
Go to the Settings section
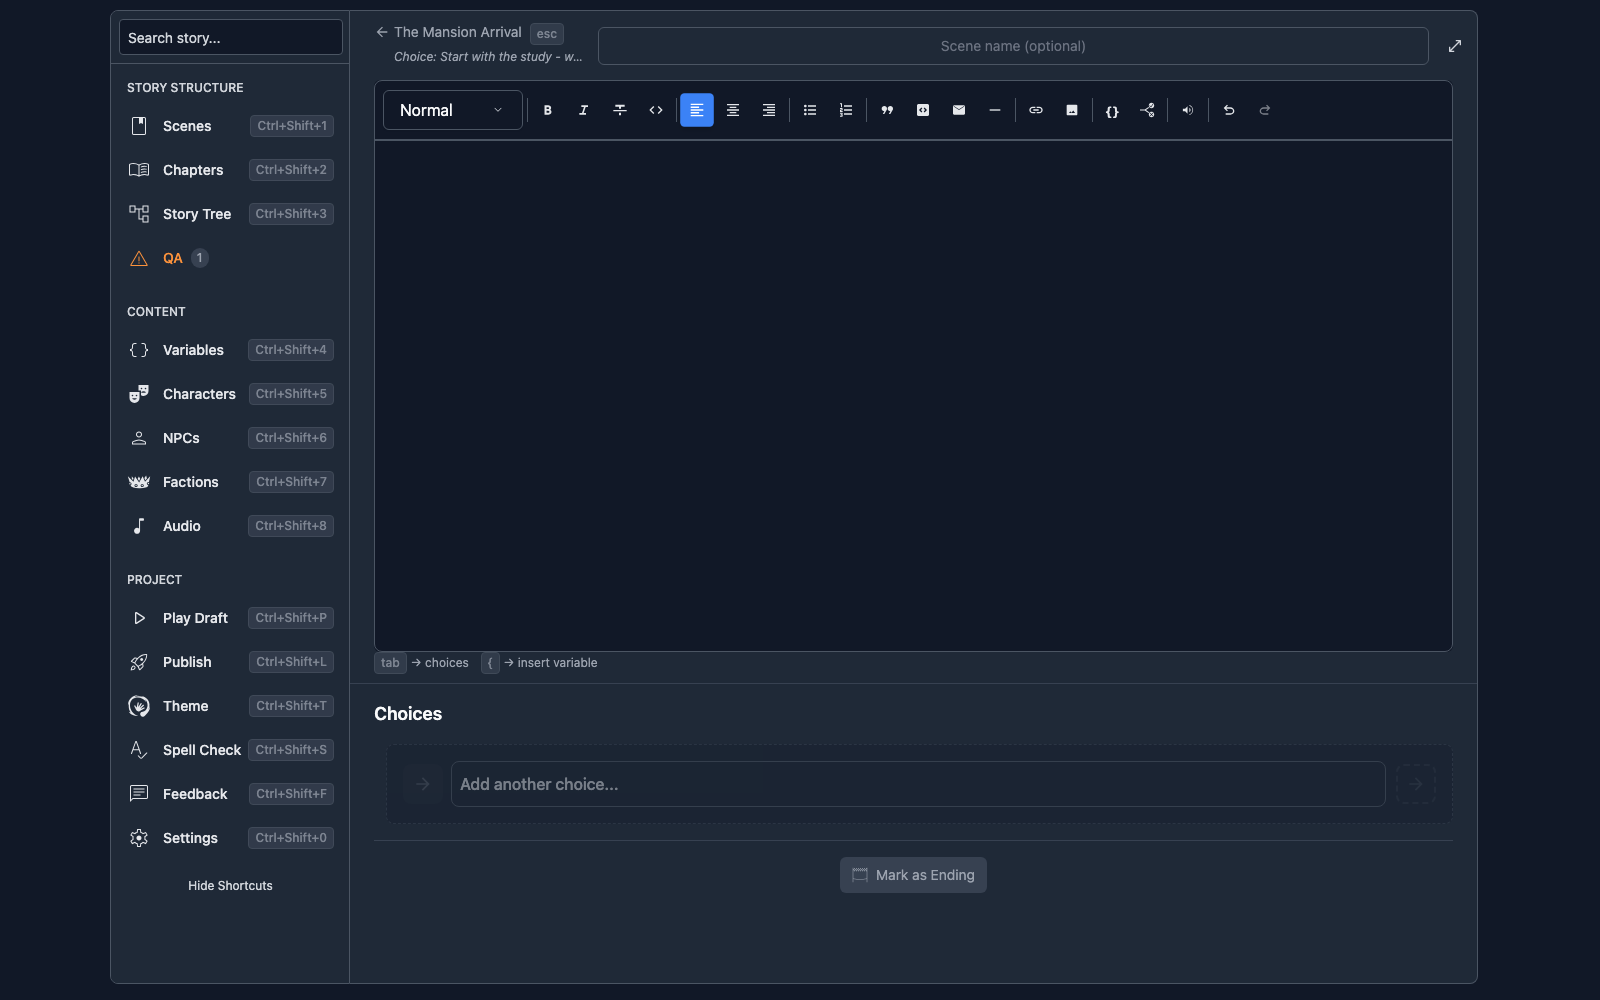coord(190,838)
